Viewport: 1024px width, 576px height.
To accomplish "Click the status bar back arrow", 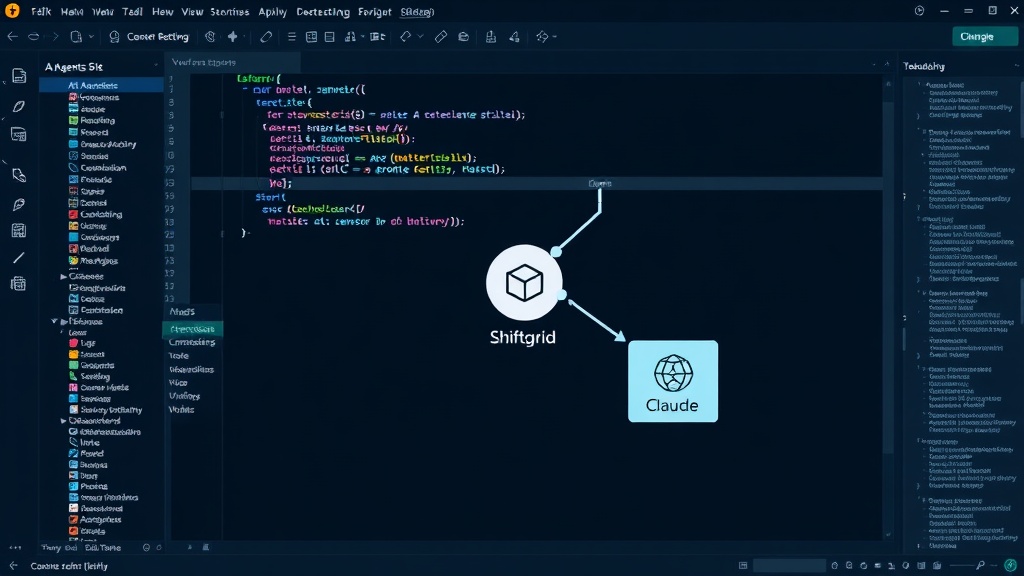I will 13,566.
